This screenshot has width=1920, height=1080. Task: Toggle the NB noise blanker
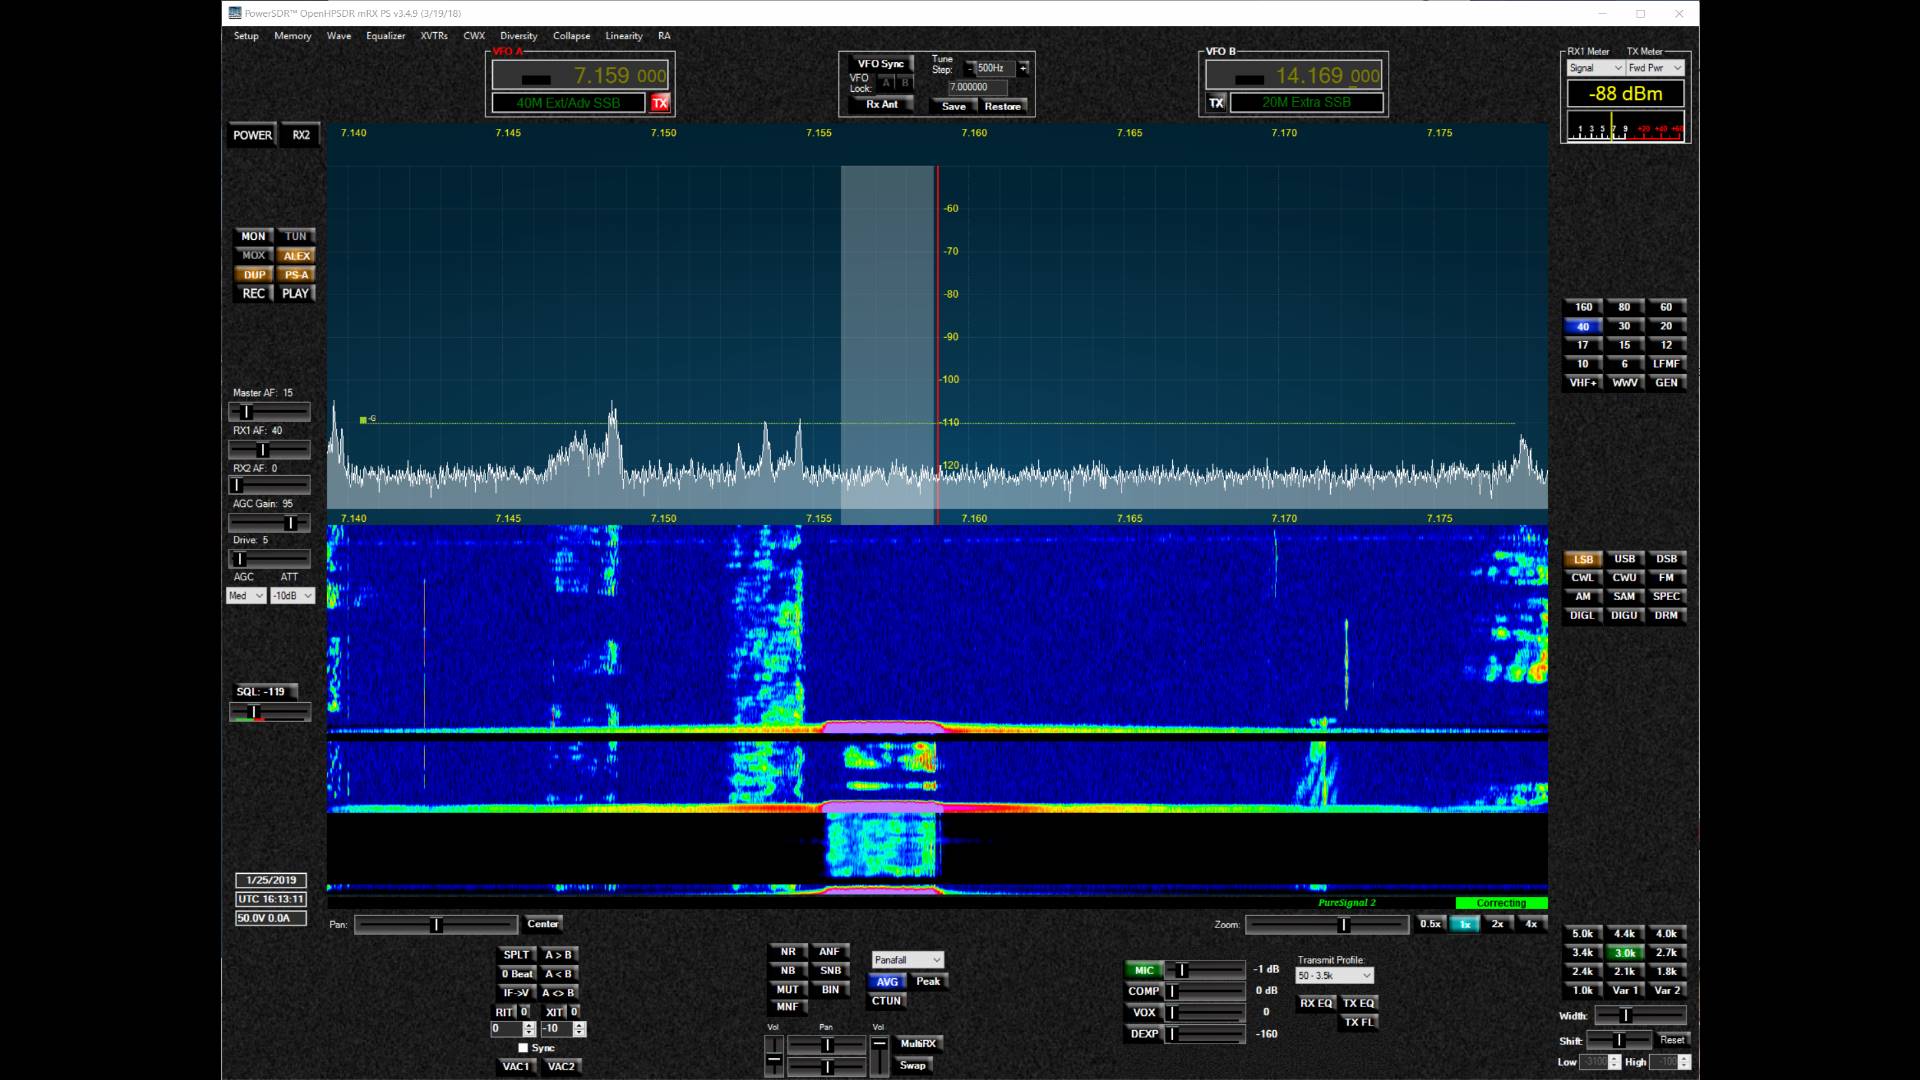788,971
